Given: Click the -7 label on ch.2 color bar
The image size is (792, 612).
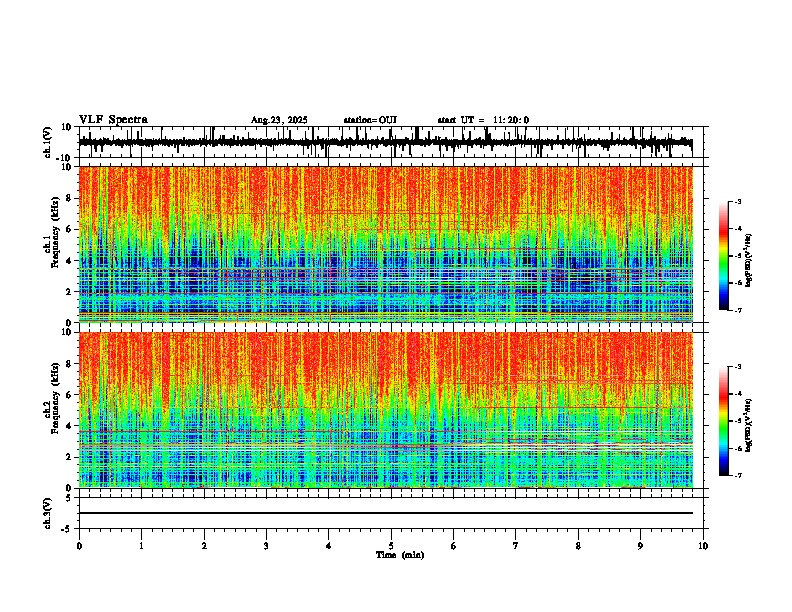Looking at the screenshot, I should 737,475.
